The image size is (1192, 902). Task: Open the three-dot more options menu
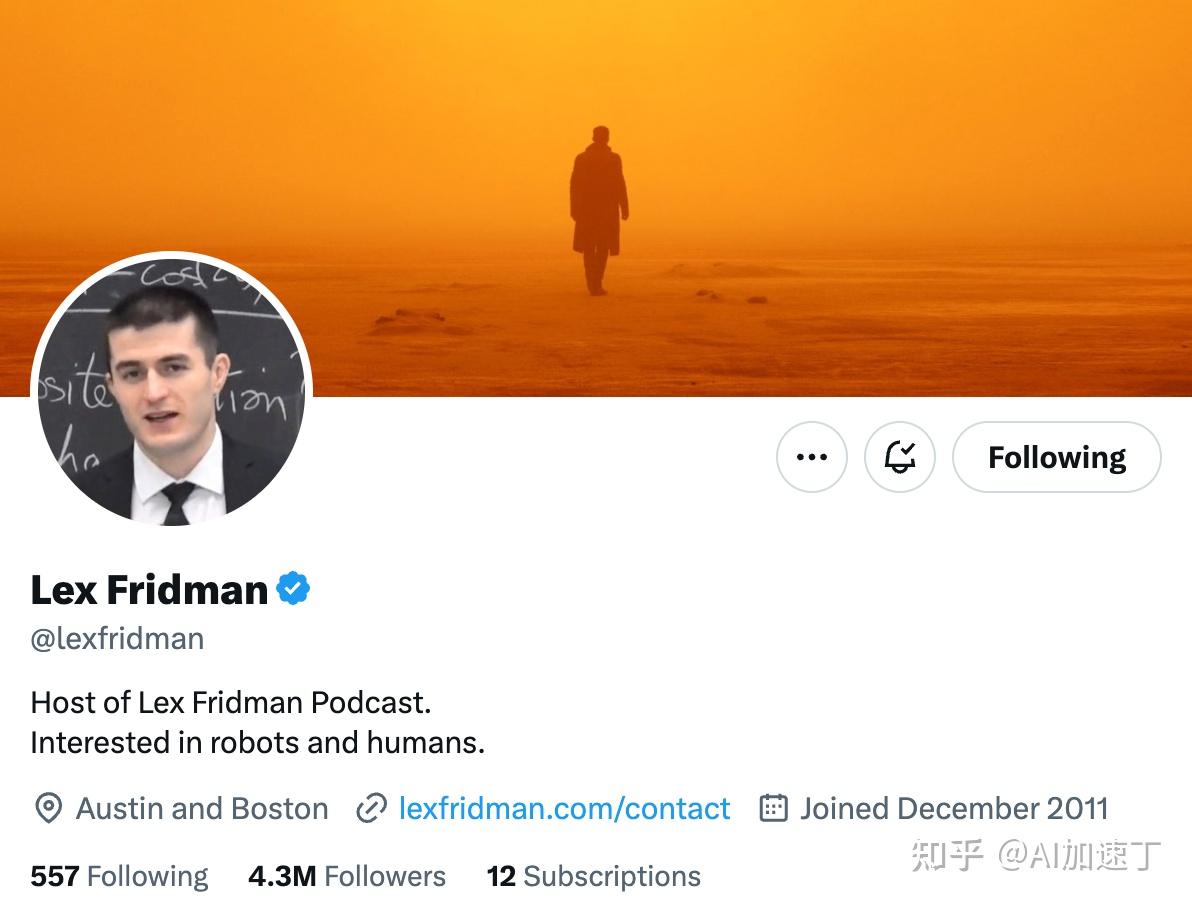(811, 457)
